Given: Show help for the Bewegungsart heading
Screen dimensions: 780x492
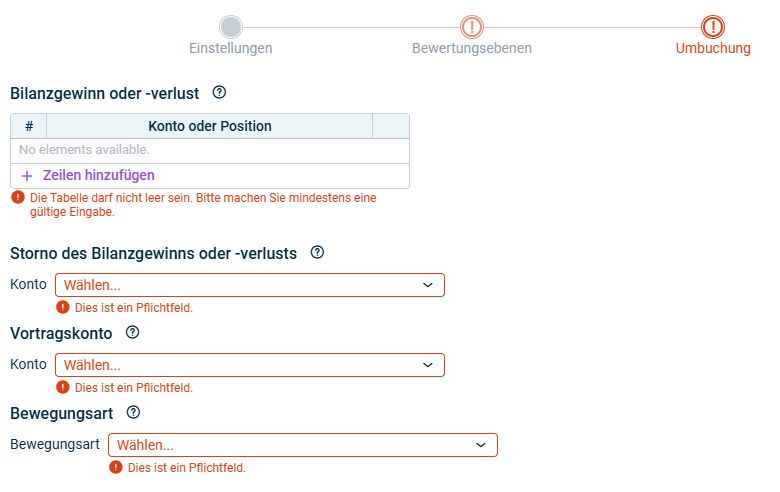Looking at the screenshot, I should point(133,412).
